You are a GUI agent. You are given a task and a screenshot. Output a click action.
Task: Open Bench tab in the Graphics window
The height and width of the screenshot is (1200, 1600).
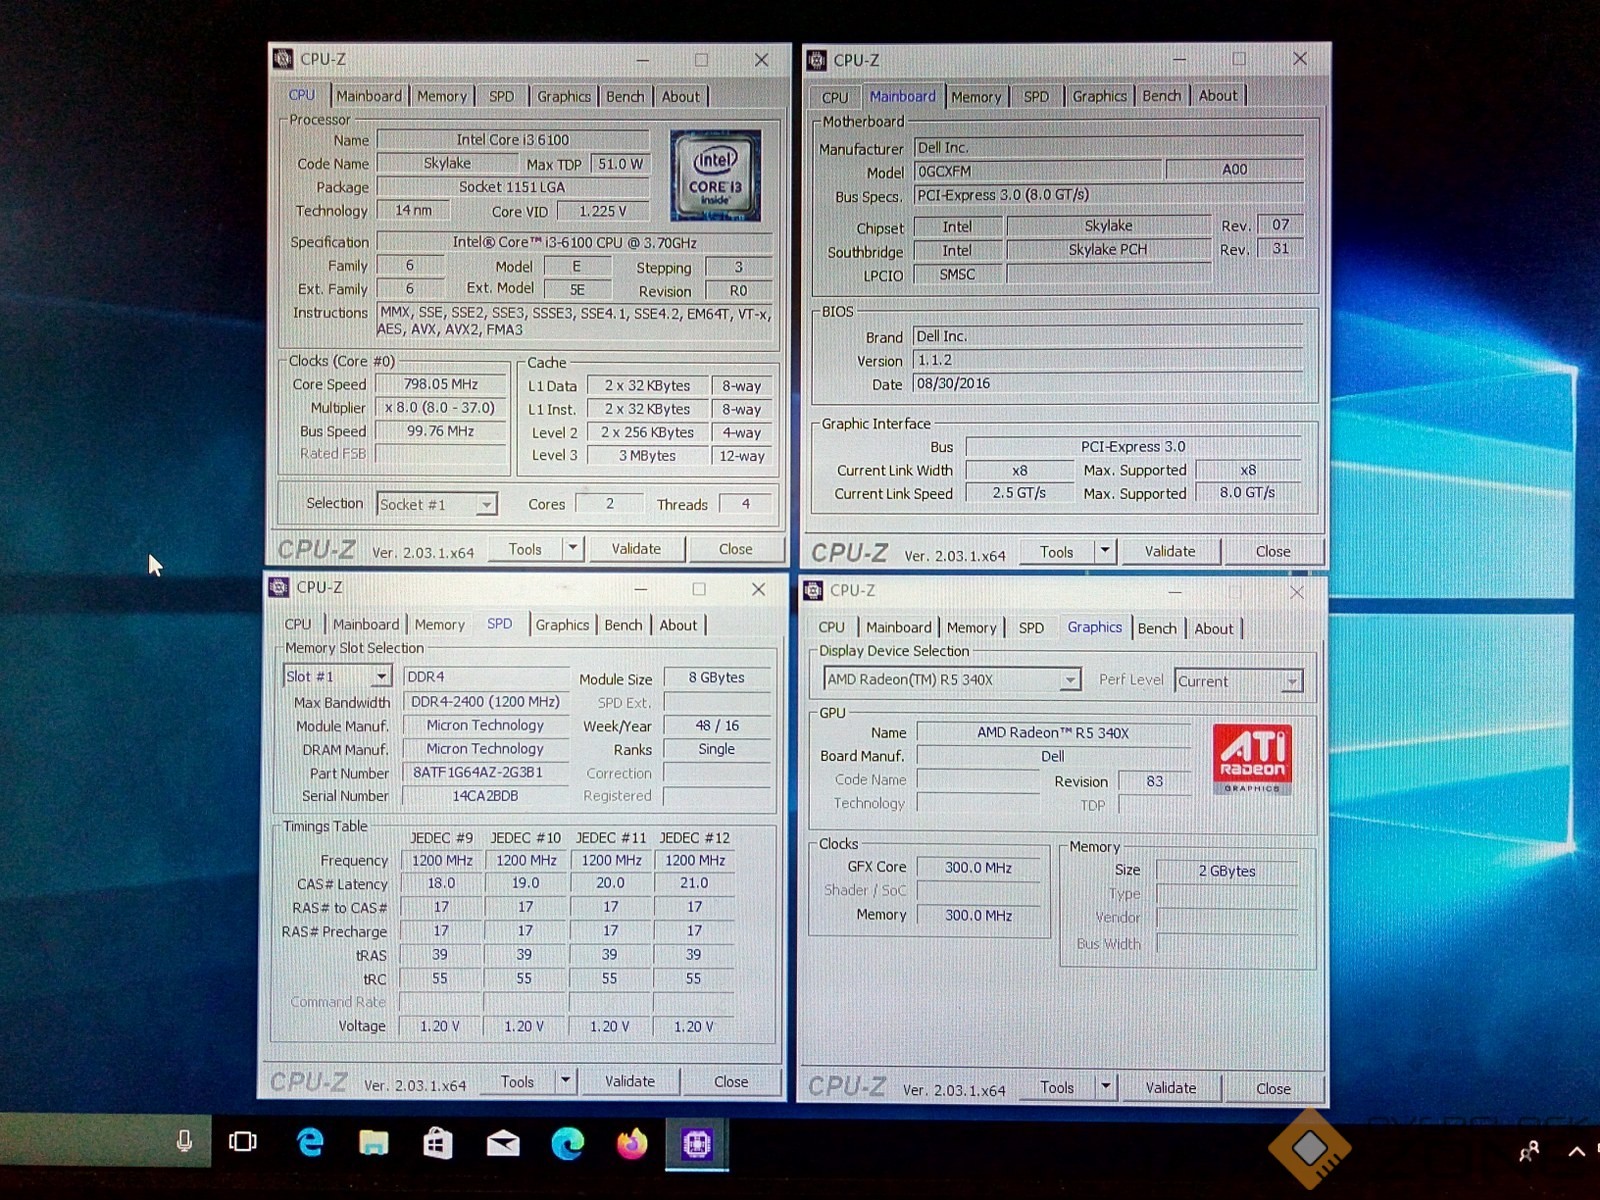tap(1157, 628)
